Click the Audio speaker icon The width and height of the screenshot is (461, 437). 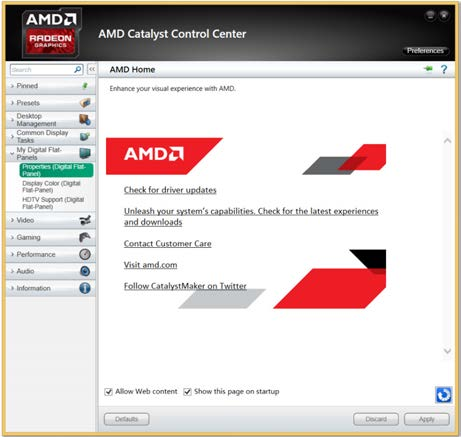(x=85, y=271)
